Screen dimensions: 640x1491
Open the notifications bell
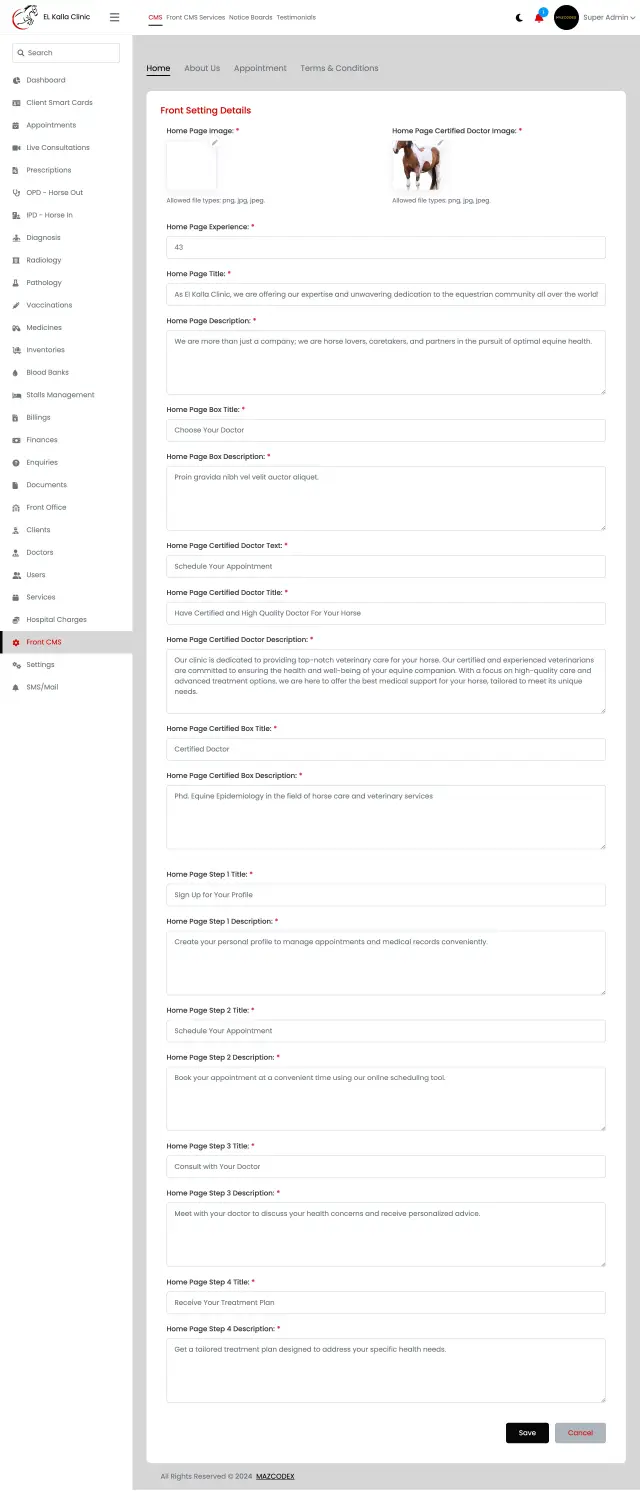[x=540, y=17]
